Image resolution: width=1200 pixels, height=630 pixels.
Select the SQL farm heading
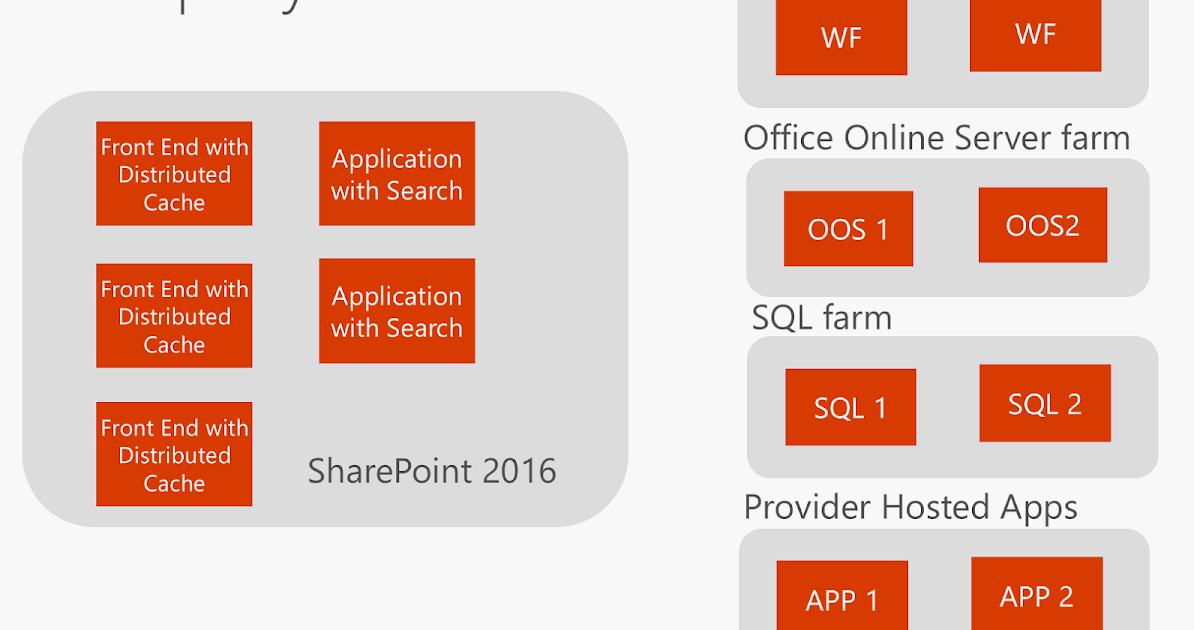[821, 317]
